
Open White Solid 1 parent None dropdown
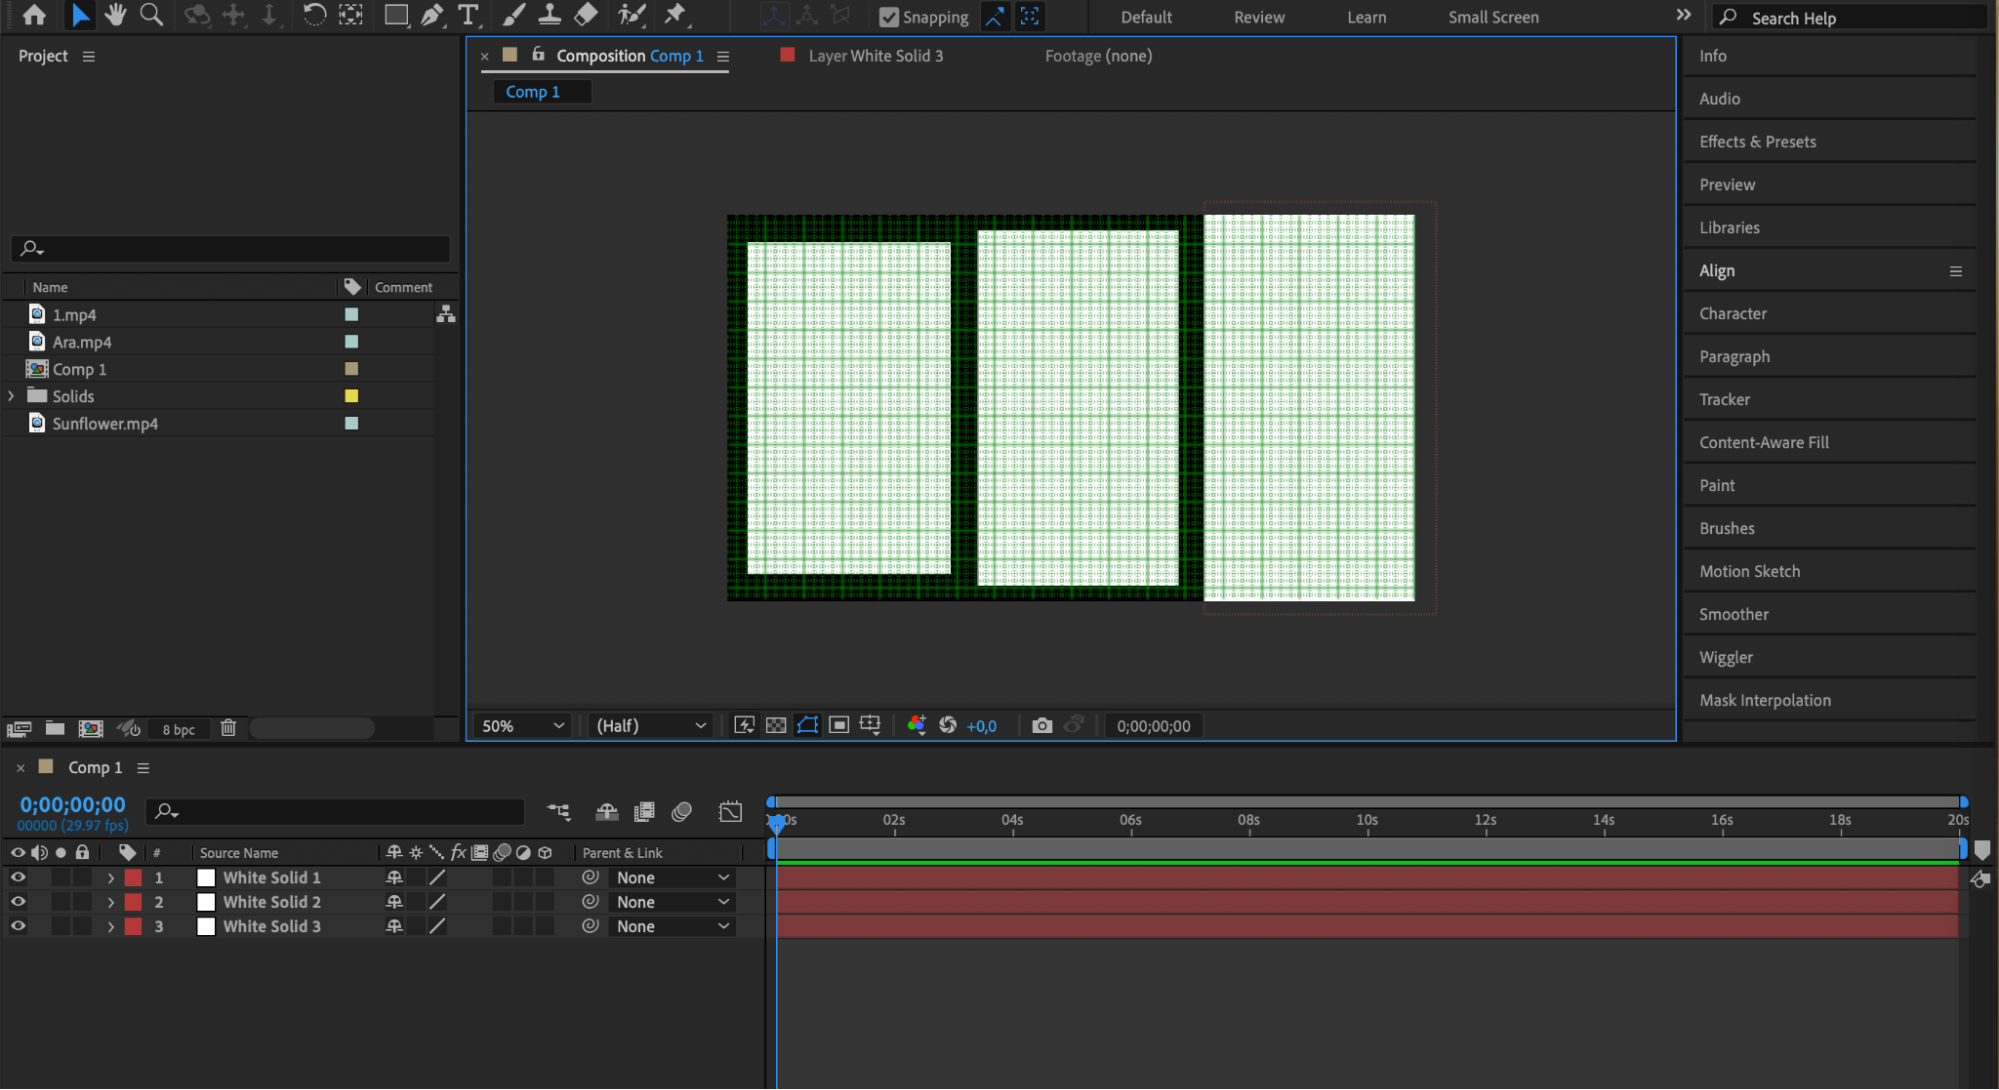pyautogui.click(x=672, y=878)
